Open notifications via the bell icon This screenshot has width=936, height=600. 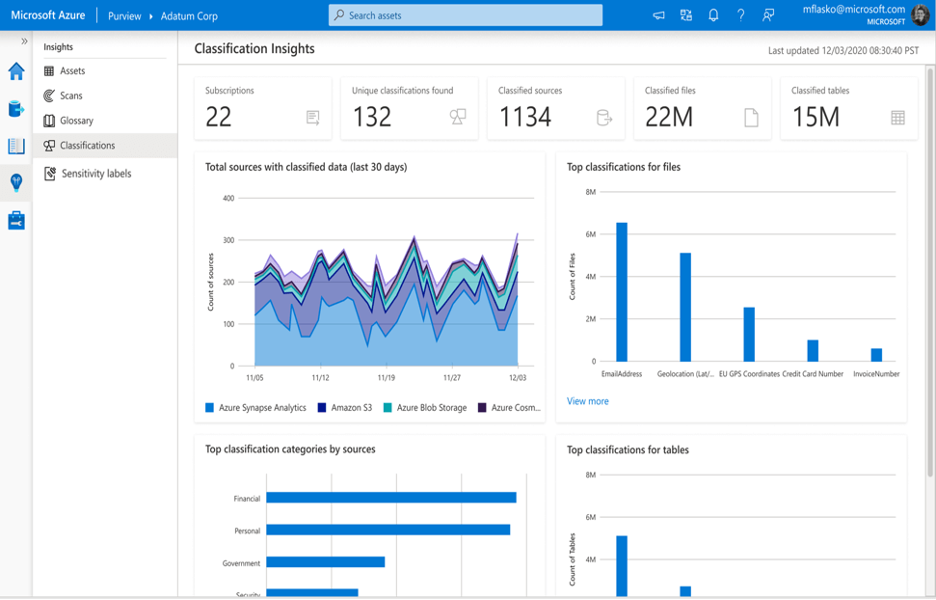click(x=713, y=15)
